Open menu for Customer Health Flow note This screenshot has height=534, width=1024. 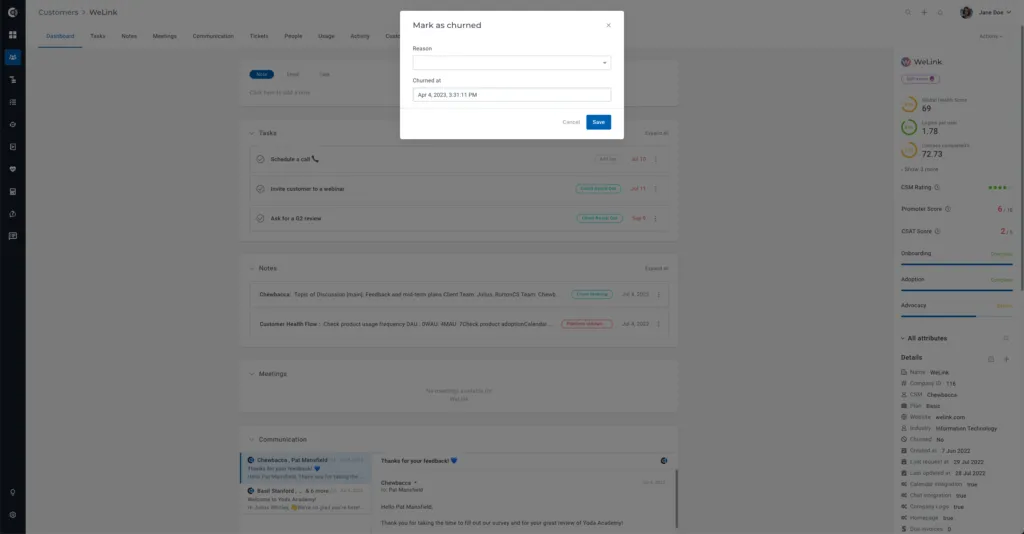pyautogui.click(x=658, y=324)
